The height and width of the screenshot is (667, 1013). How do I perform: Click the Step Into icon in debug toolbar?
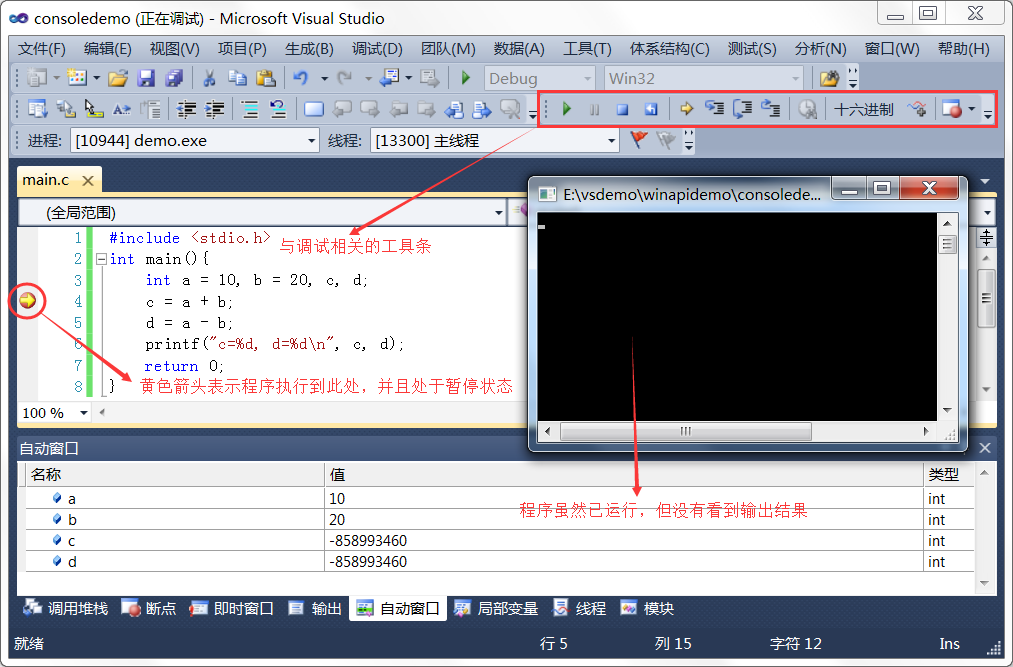click(715, 110)
